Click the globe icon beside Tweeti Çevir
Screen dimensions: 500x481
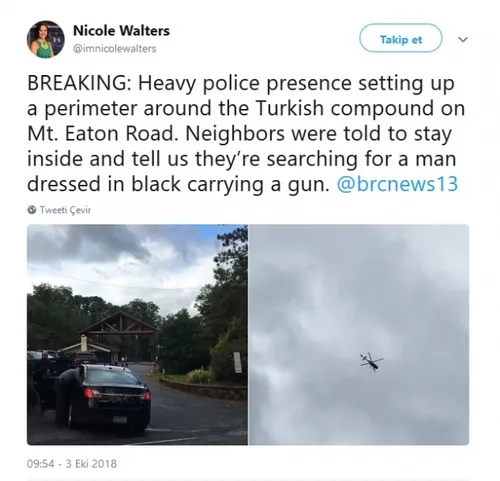click(32, 210)
